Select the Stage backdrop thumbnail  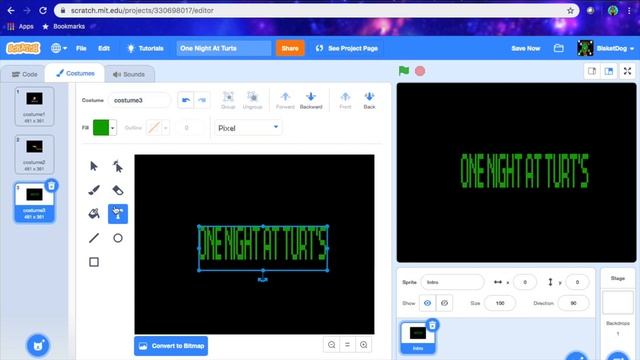click(618, 302)
